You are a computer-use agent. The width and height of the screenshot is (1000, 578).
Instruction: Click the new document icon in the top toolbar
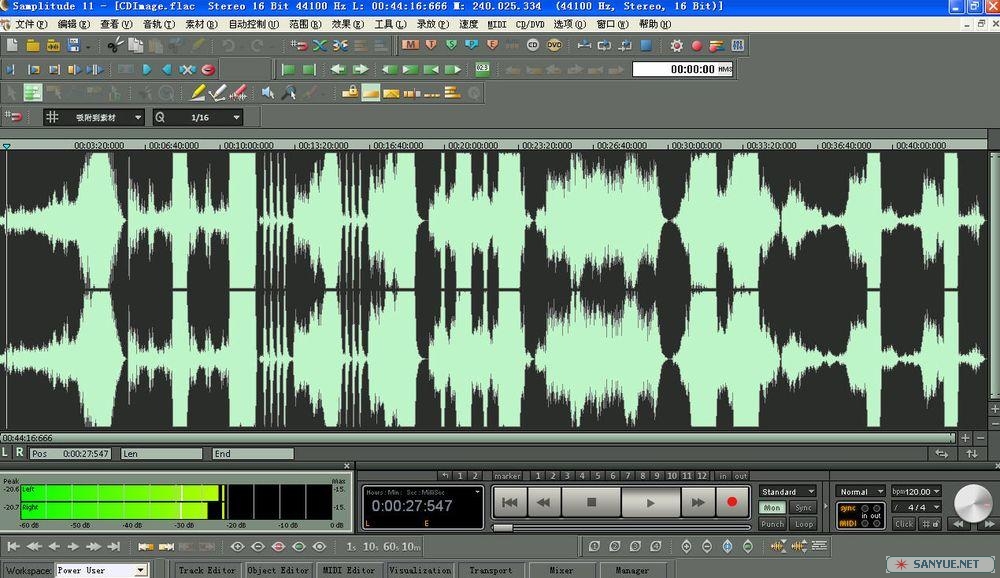click(x=12, y=45)
